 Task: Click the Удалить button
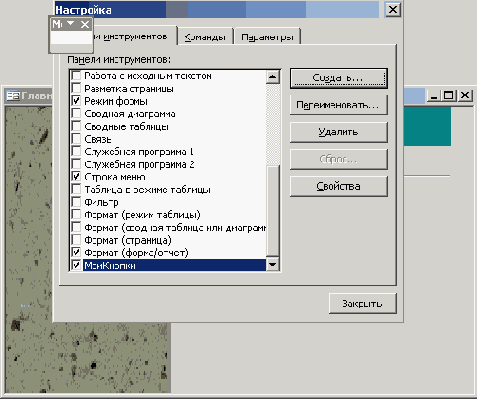point(339,132)
